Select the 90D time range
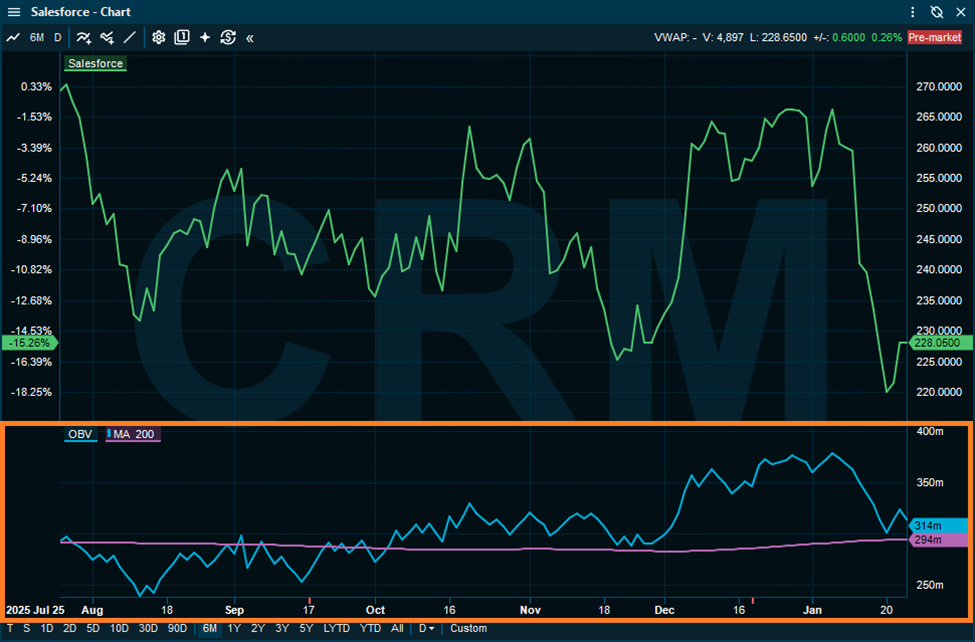This screenshot has height=642, width=975. pyautogui.click(x=177, y=628)
